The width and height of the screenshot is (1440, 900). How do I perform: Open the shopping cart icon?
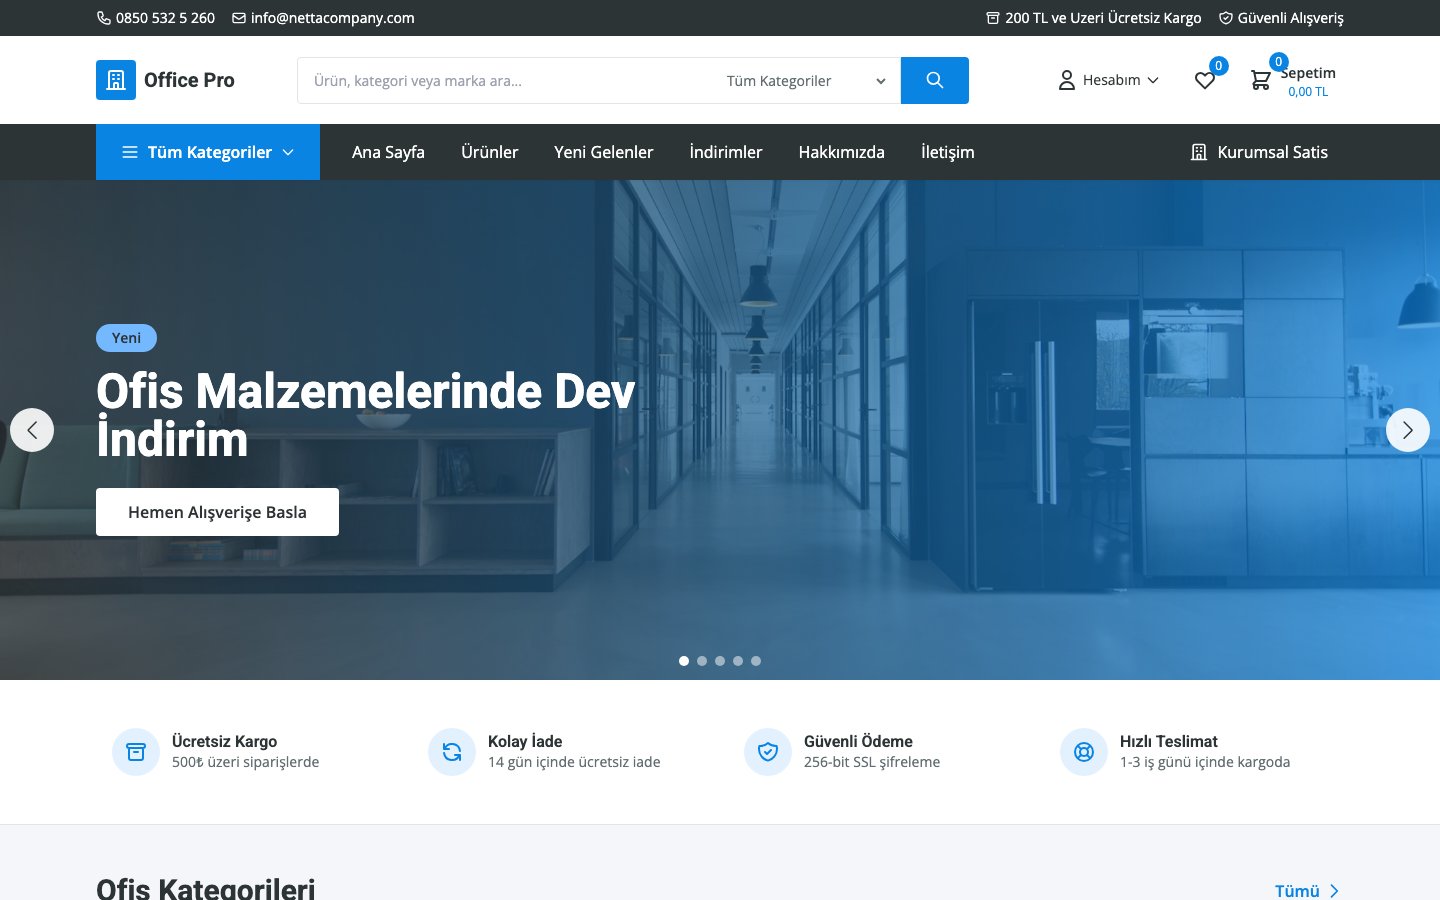point(1260,80)
